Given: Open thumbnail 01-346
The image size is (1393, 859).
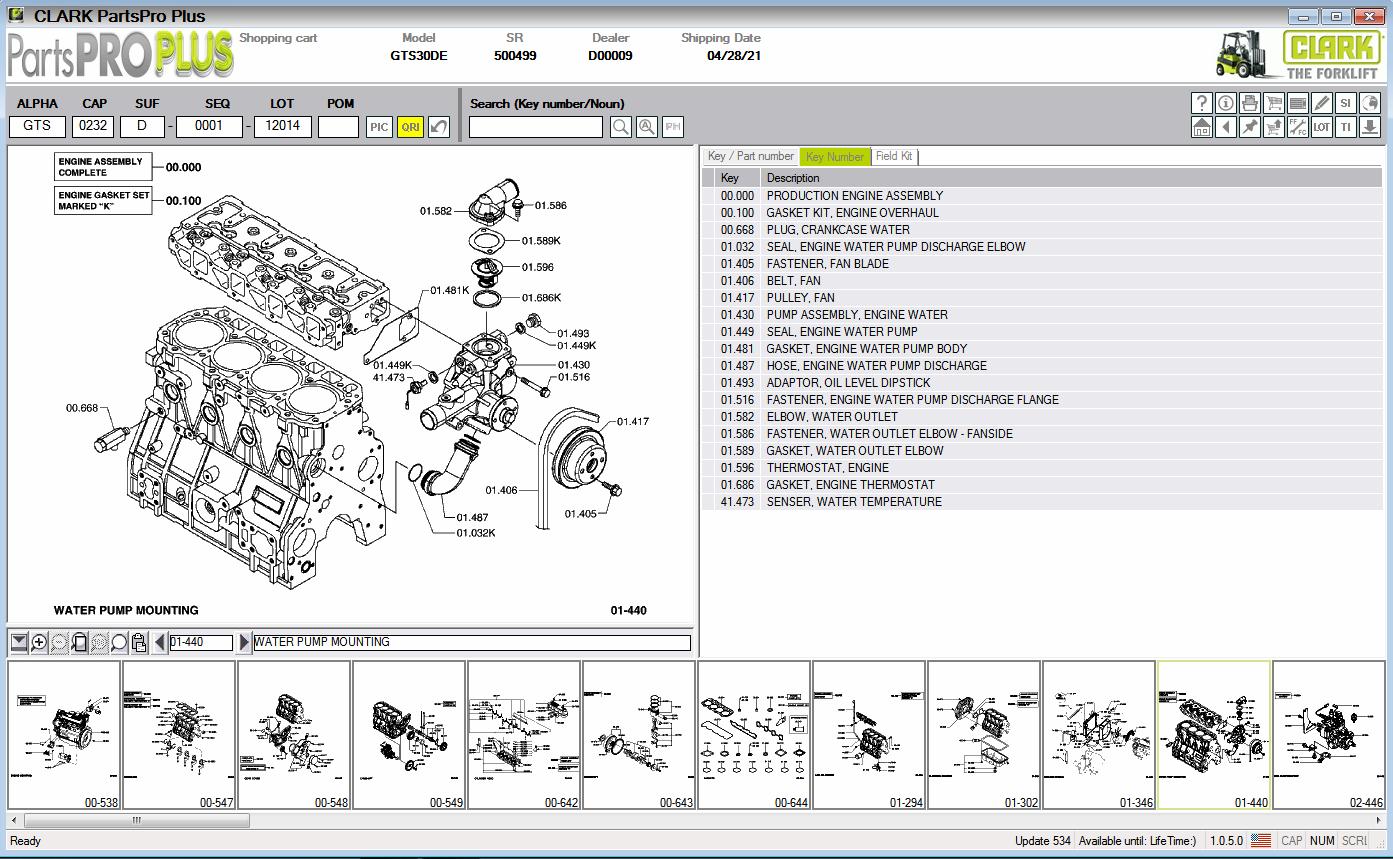Looking at the screenshot, I should coord(1099,735).
